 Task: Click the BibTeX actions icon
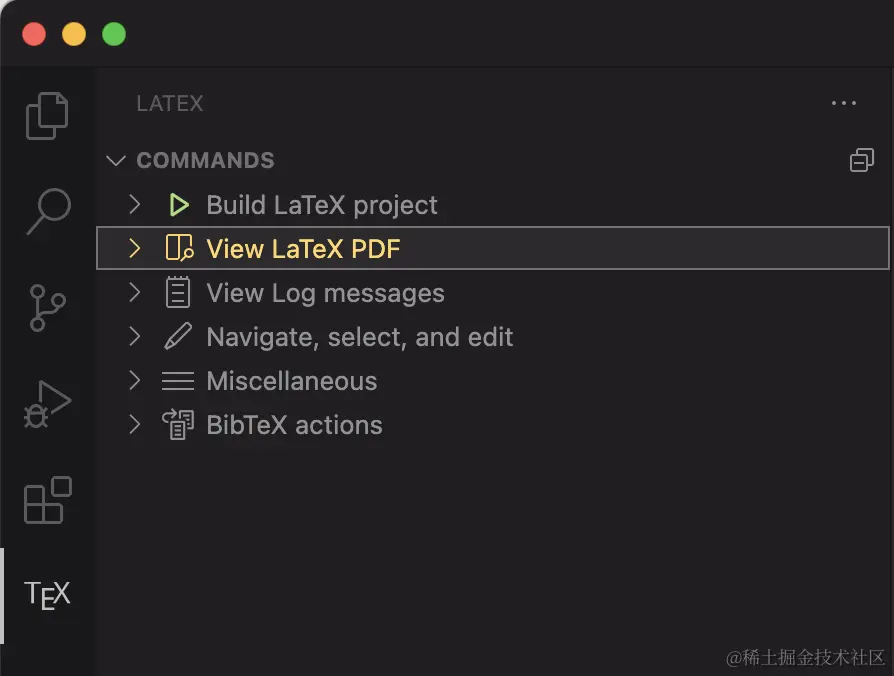(178, 425)
